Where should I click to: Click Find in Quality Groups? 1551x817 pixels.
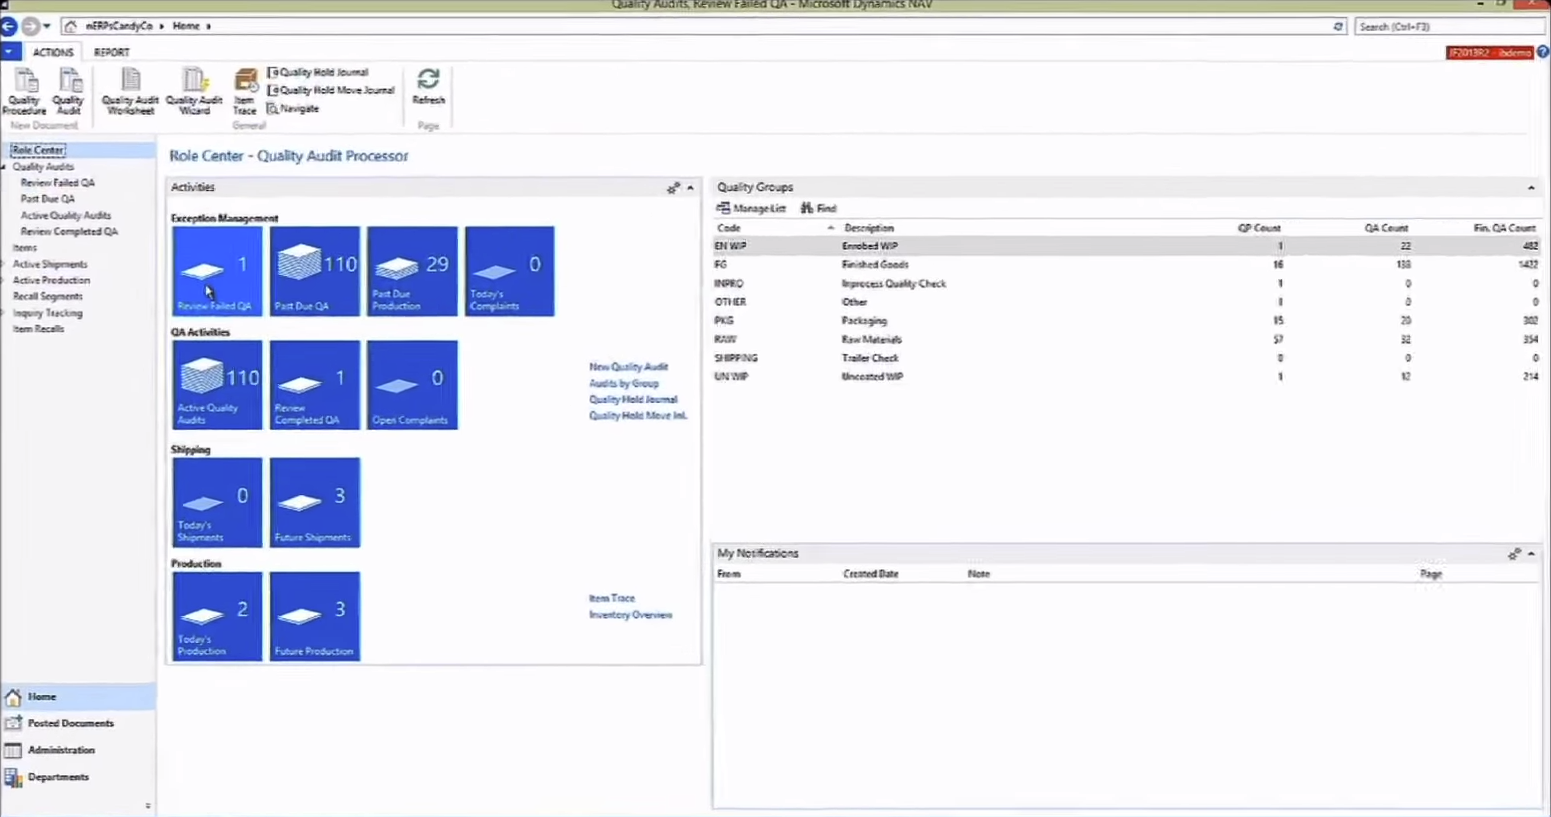(x=818, y=208)
